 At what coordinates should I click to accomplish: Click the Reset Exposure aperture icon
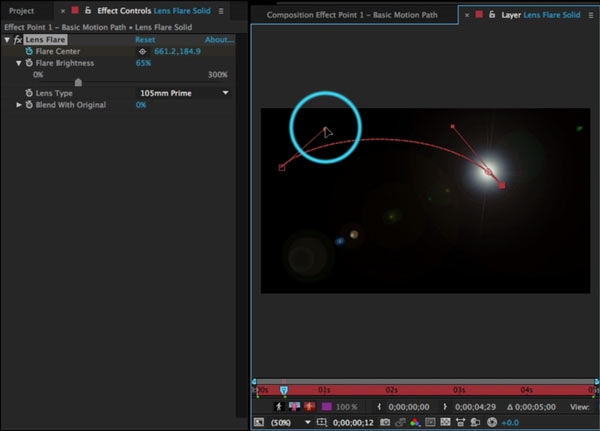[x=492, y=422]
